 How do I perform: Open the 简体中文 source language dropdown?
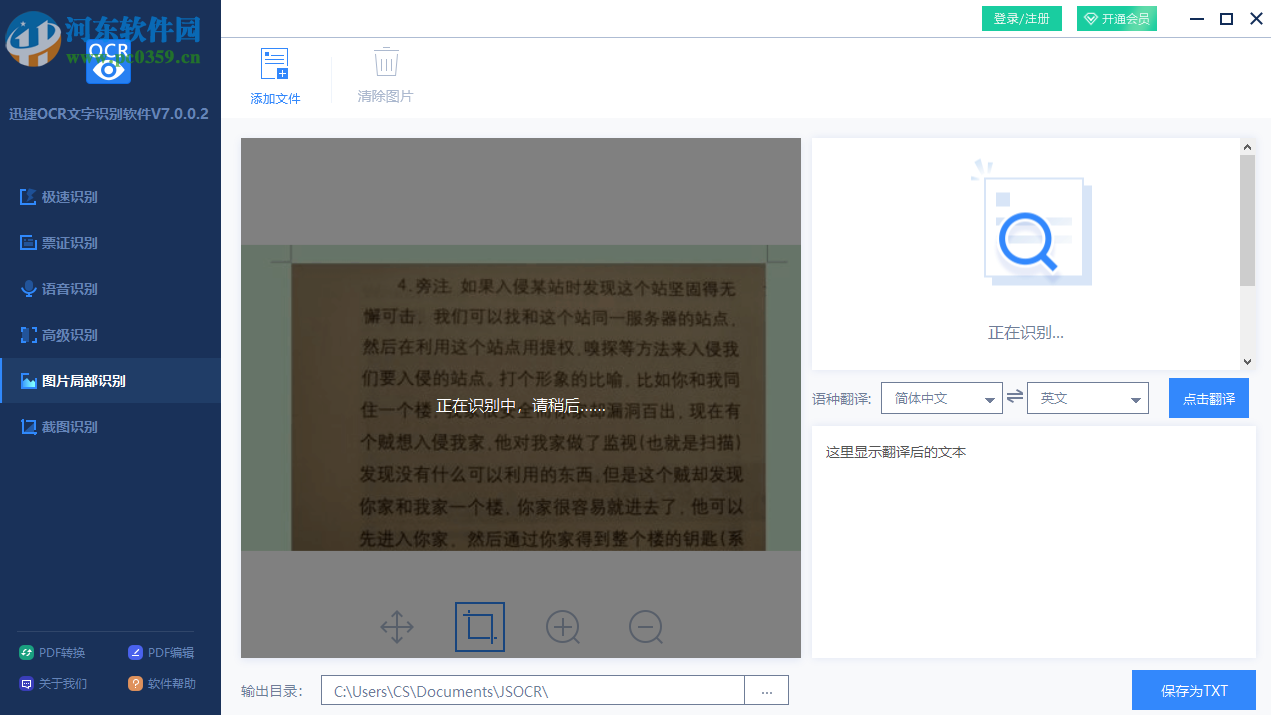[x=941, y=397]
